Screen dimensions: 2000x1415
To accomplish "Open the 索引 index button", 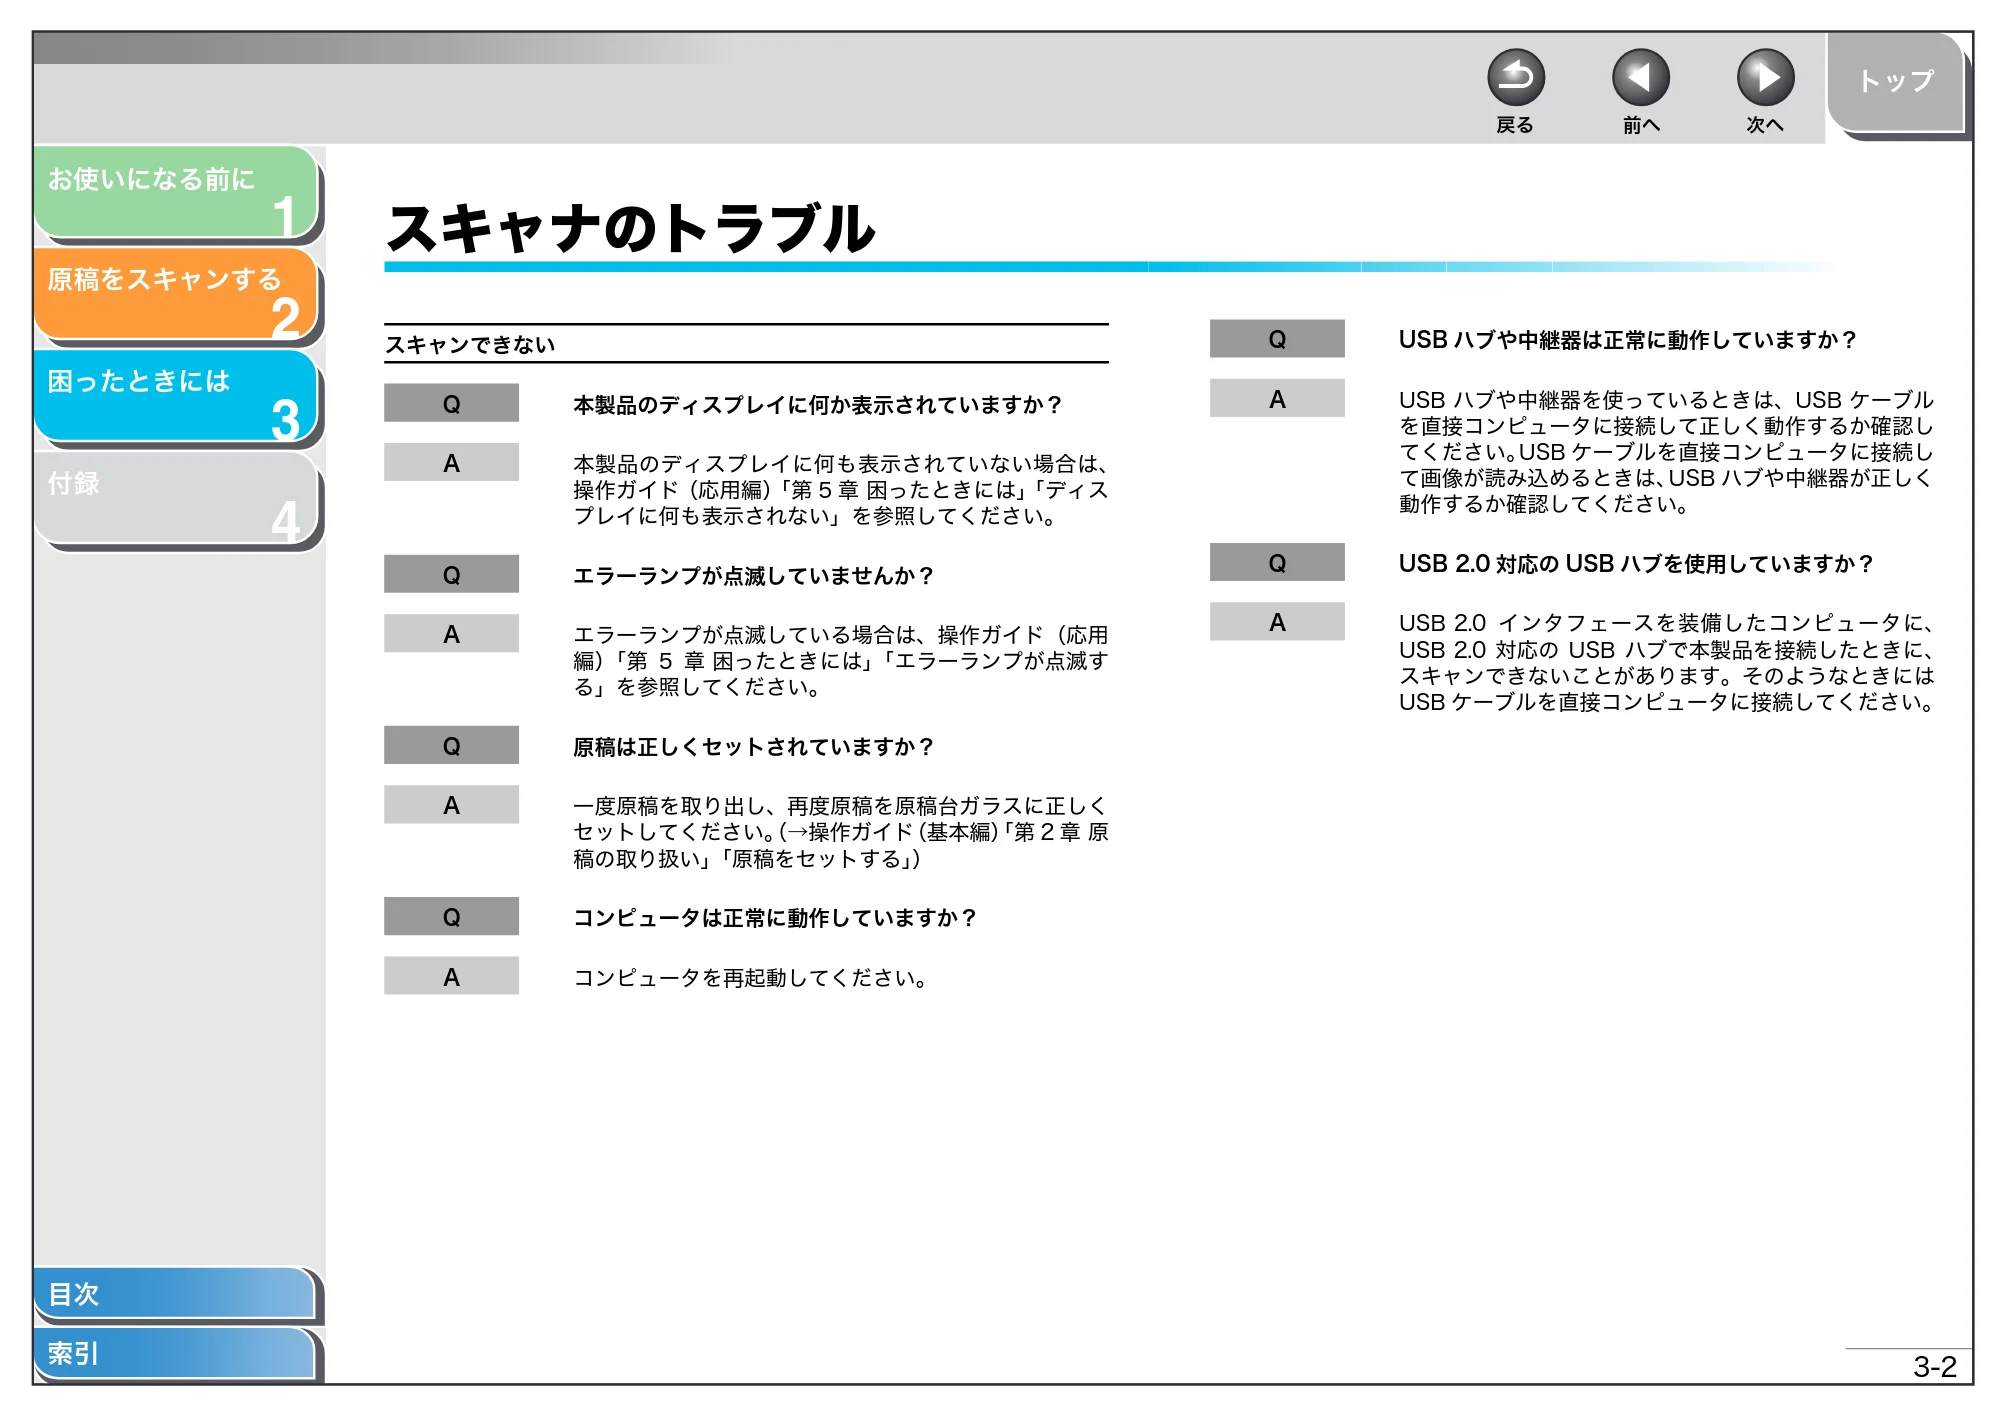I will click(x=175, y=1353).
